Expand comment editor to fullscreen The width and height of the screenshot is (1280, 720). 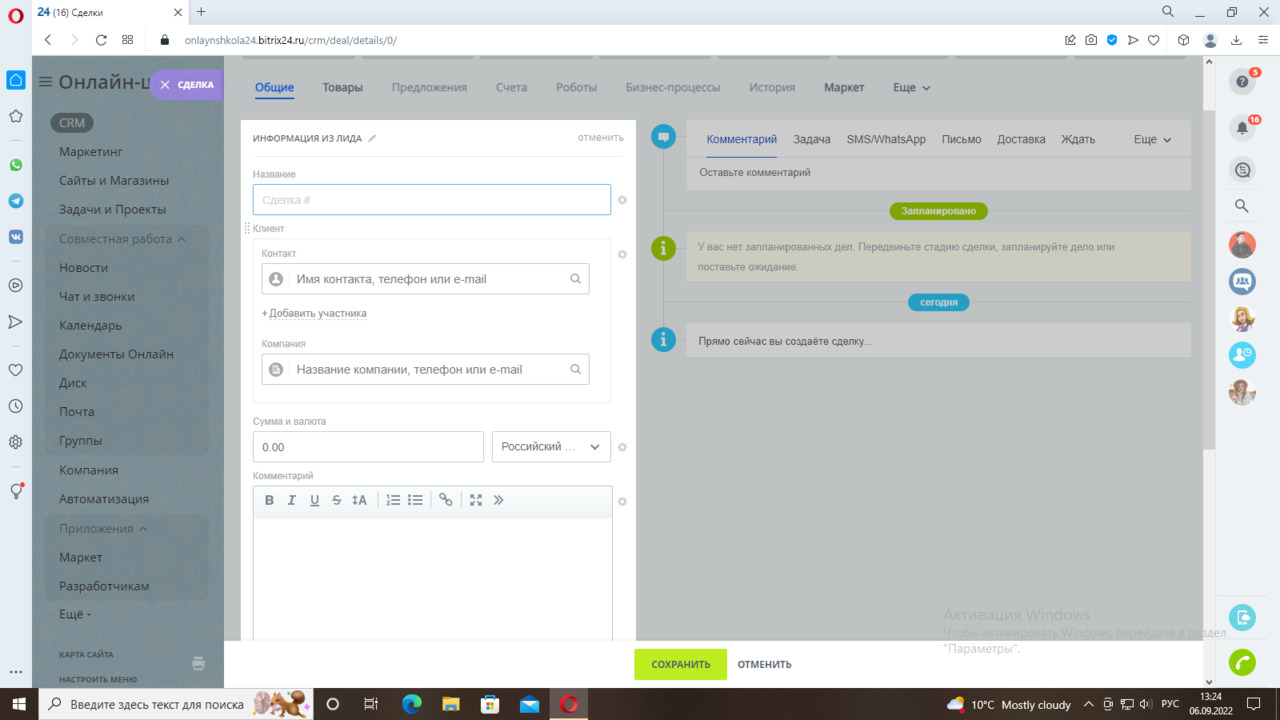point(476,500)
